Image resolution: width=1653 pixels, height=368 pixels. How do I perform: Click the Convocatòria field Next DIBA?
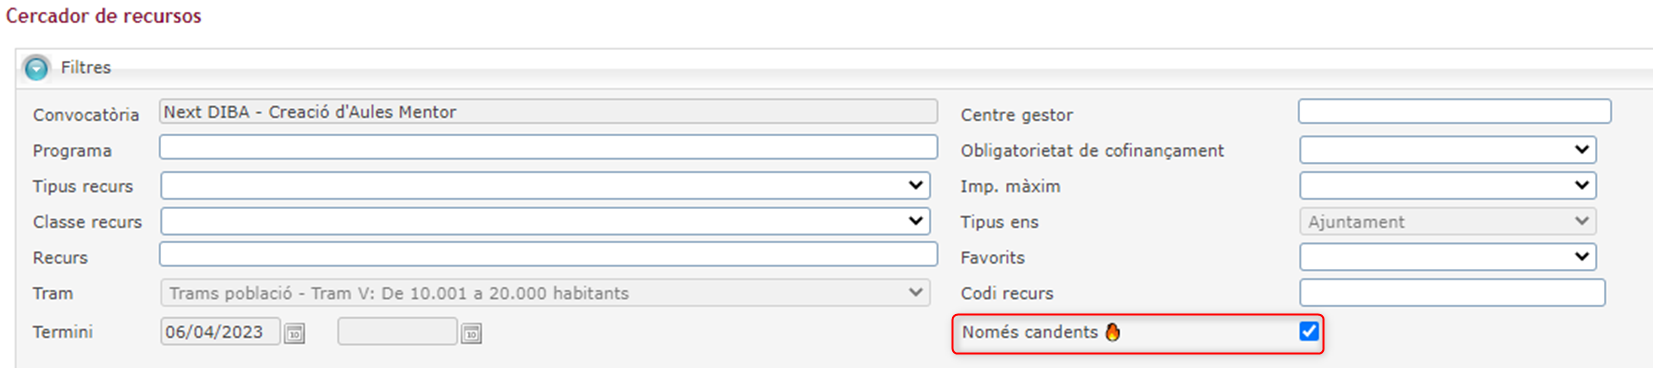point(548,111)
